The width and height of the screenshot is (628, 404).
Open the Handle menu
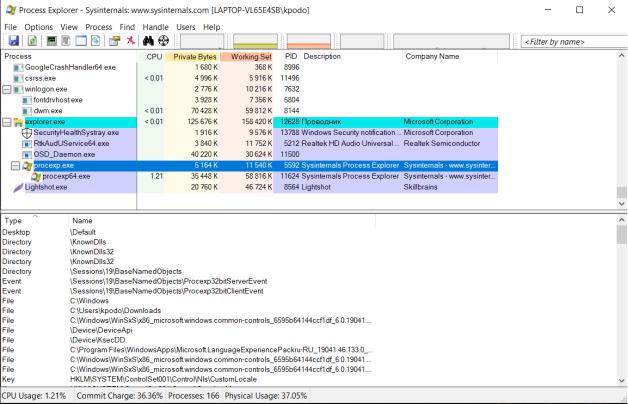coord(155,27)
